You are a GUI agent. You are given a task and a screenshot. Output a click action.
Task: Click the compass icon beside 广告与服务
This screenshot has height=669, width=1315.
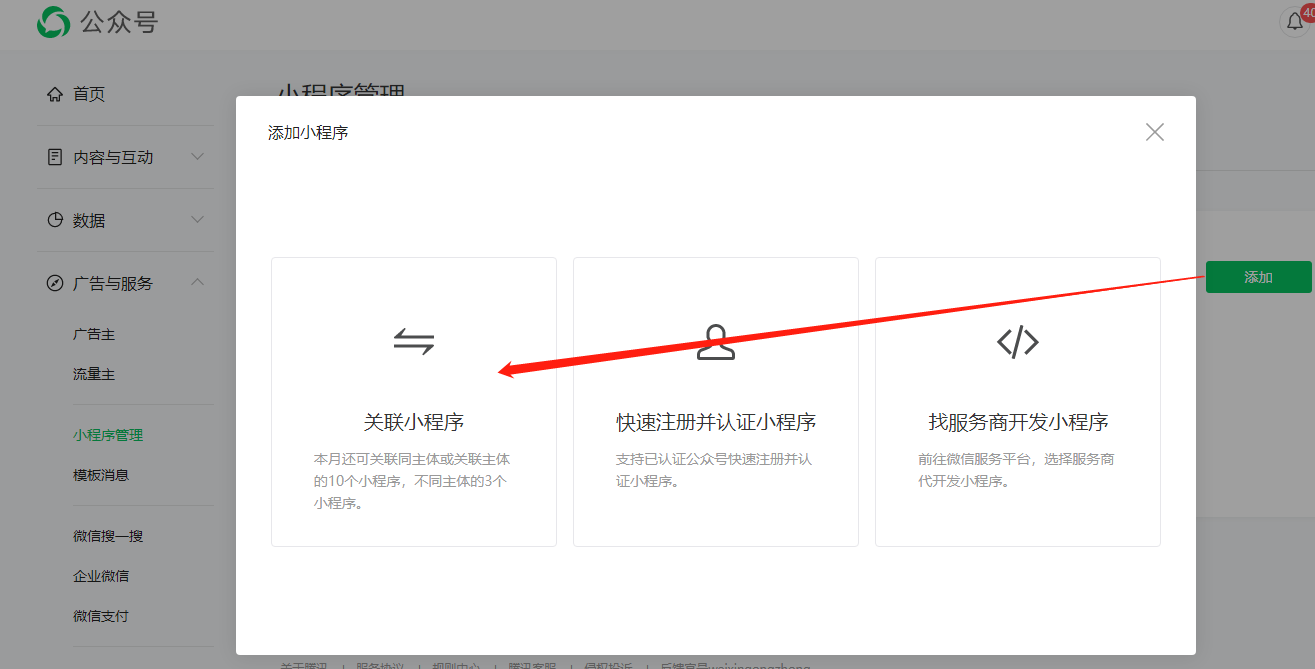pos(55,283)
